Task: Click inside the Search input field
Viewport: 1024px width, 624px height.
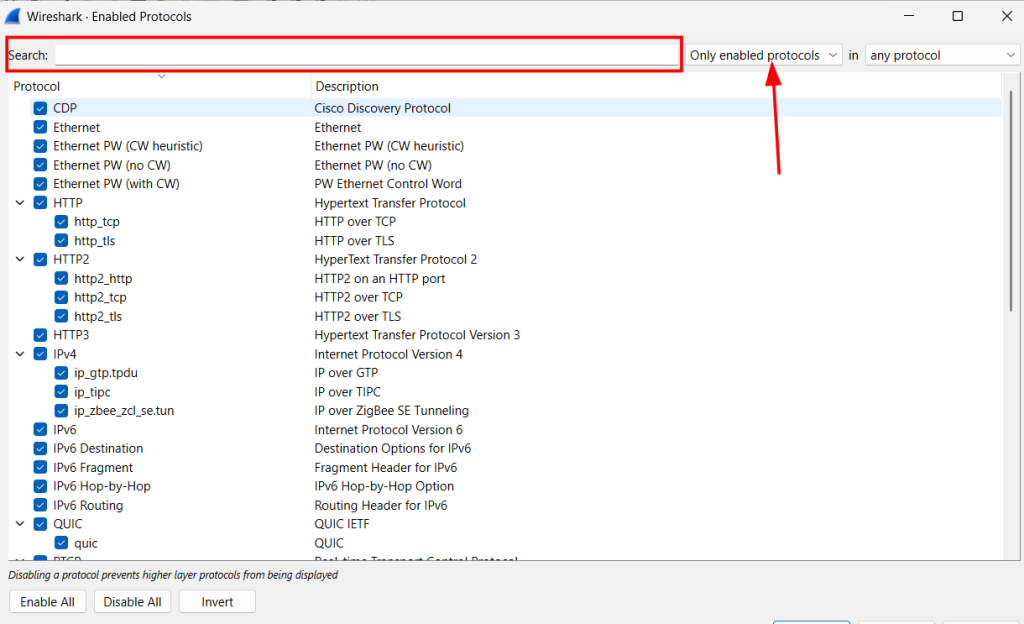Action: tap(366, 55)
